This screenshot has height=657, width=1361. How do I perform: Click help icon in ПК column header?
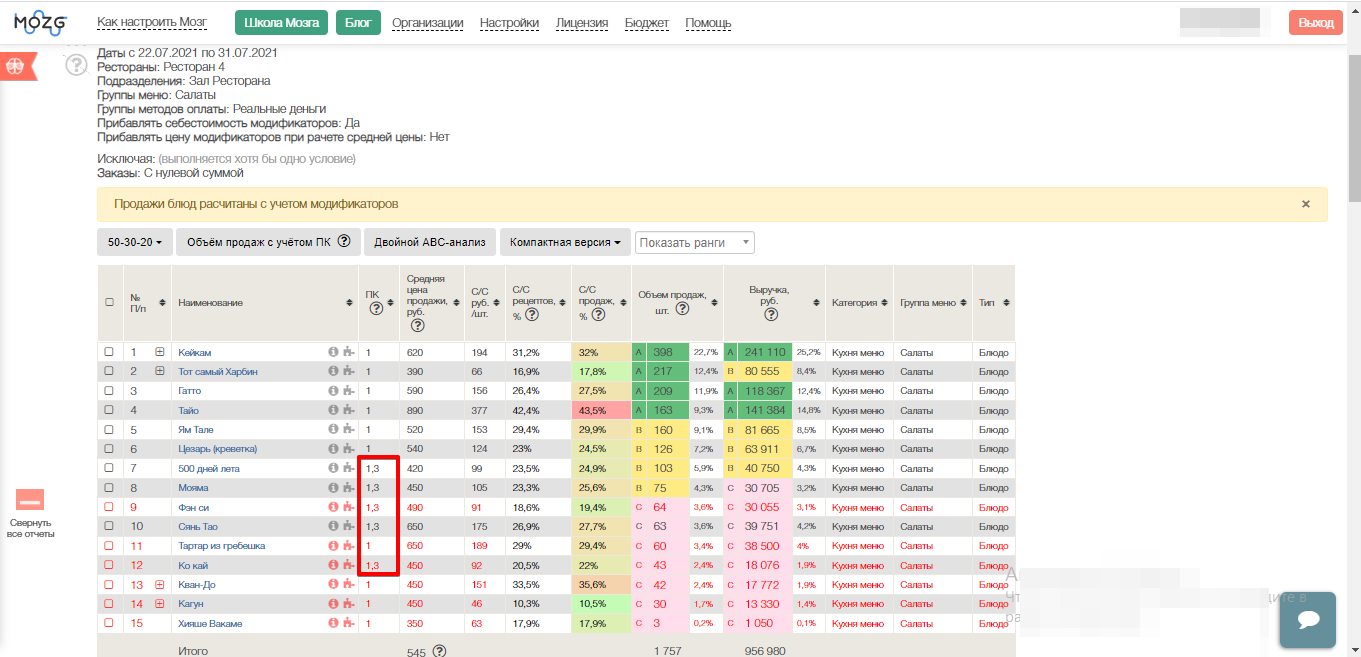tap(376, 309)
